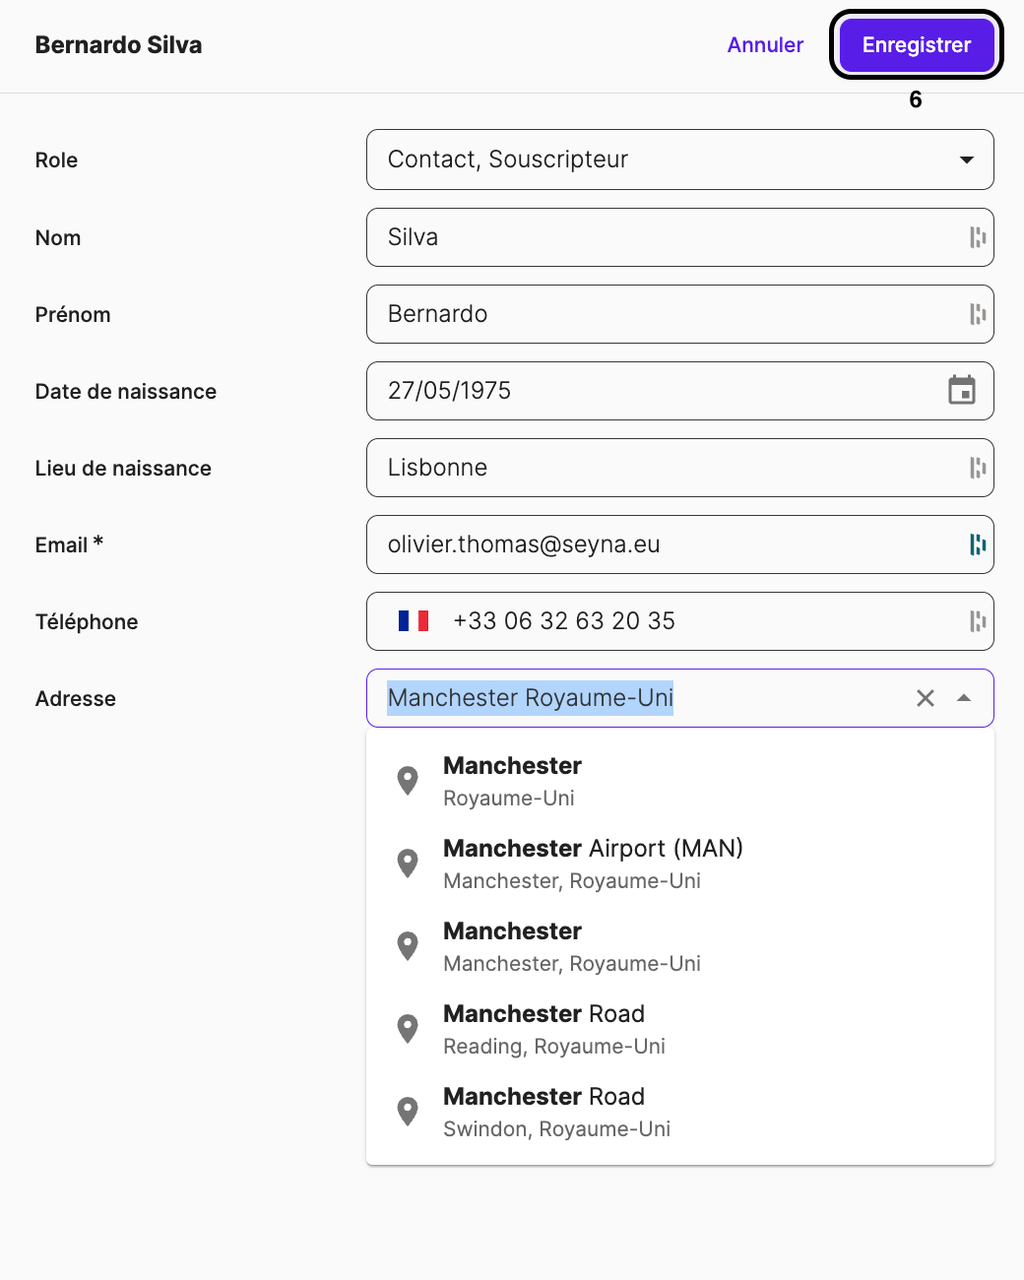Focus the Lieu de naissance field Lisbonne
1024x1280 pixels.
[x=680, y=467]
